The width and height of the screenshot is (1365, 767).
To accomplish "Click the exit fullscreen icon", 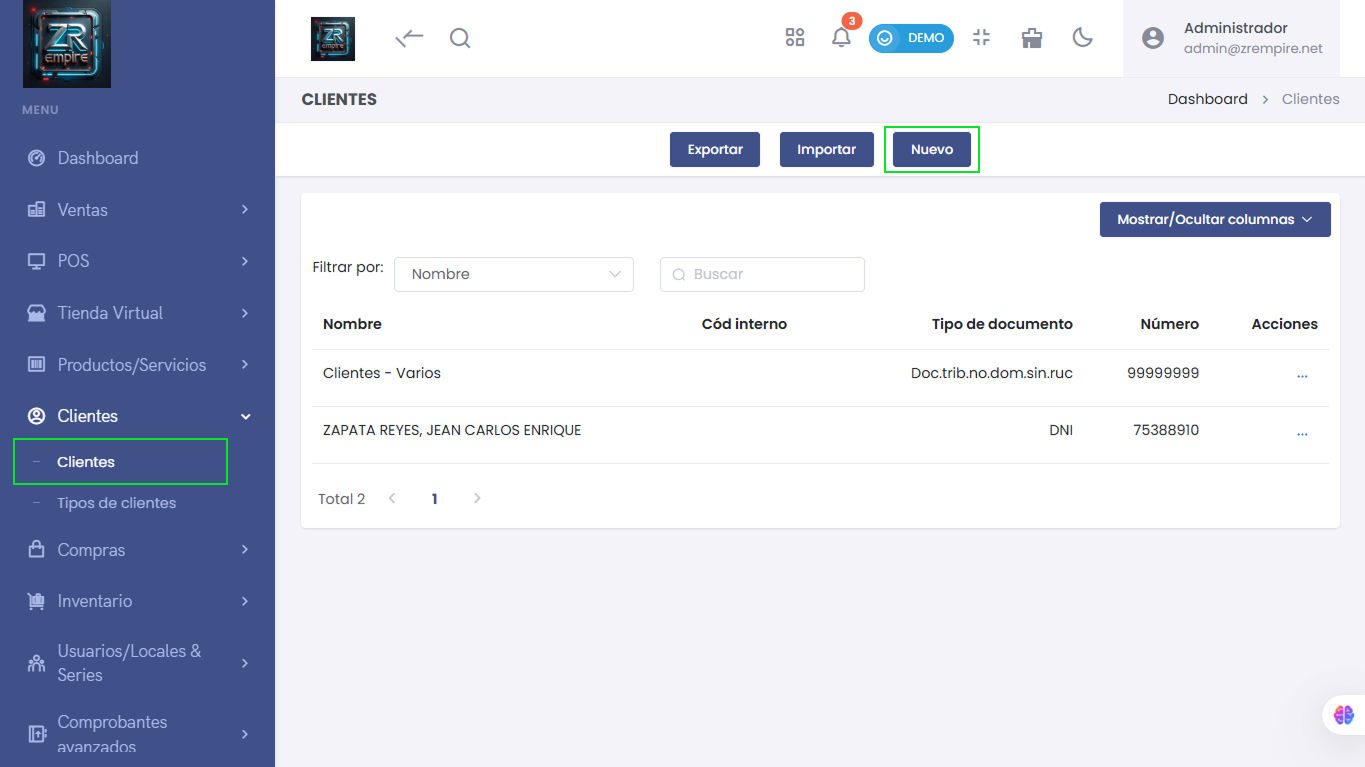I will [x=981, y=38].
